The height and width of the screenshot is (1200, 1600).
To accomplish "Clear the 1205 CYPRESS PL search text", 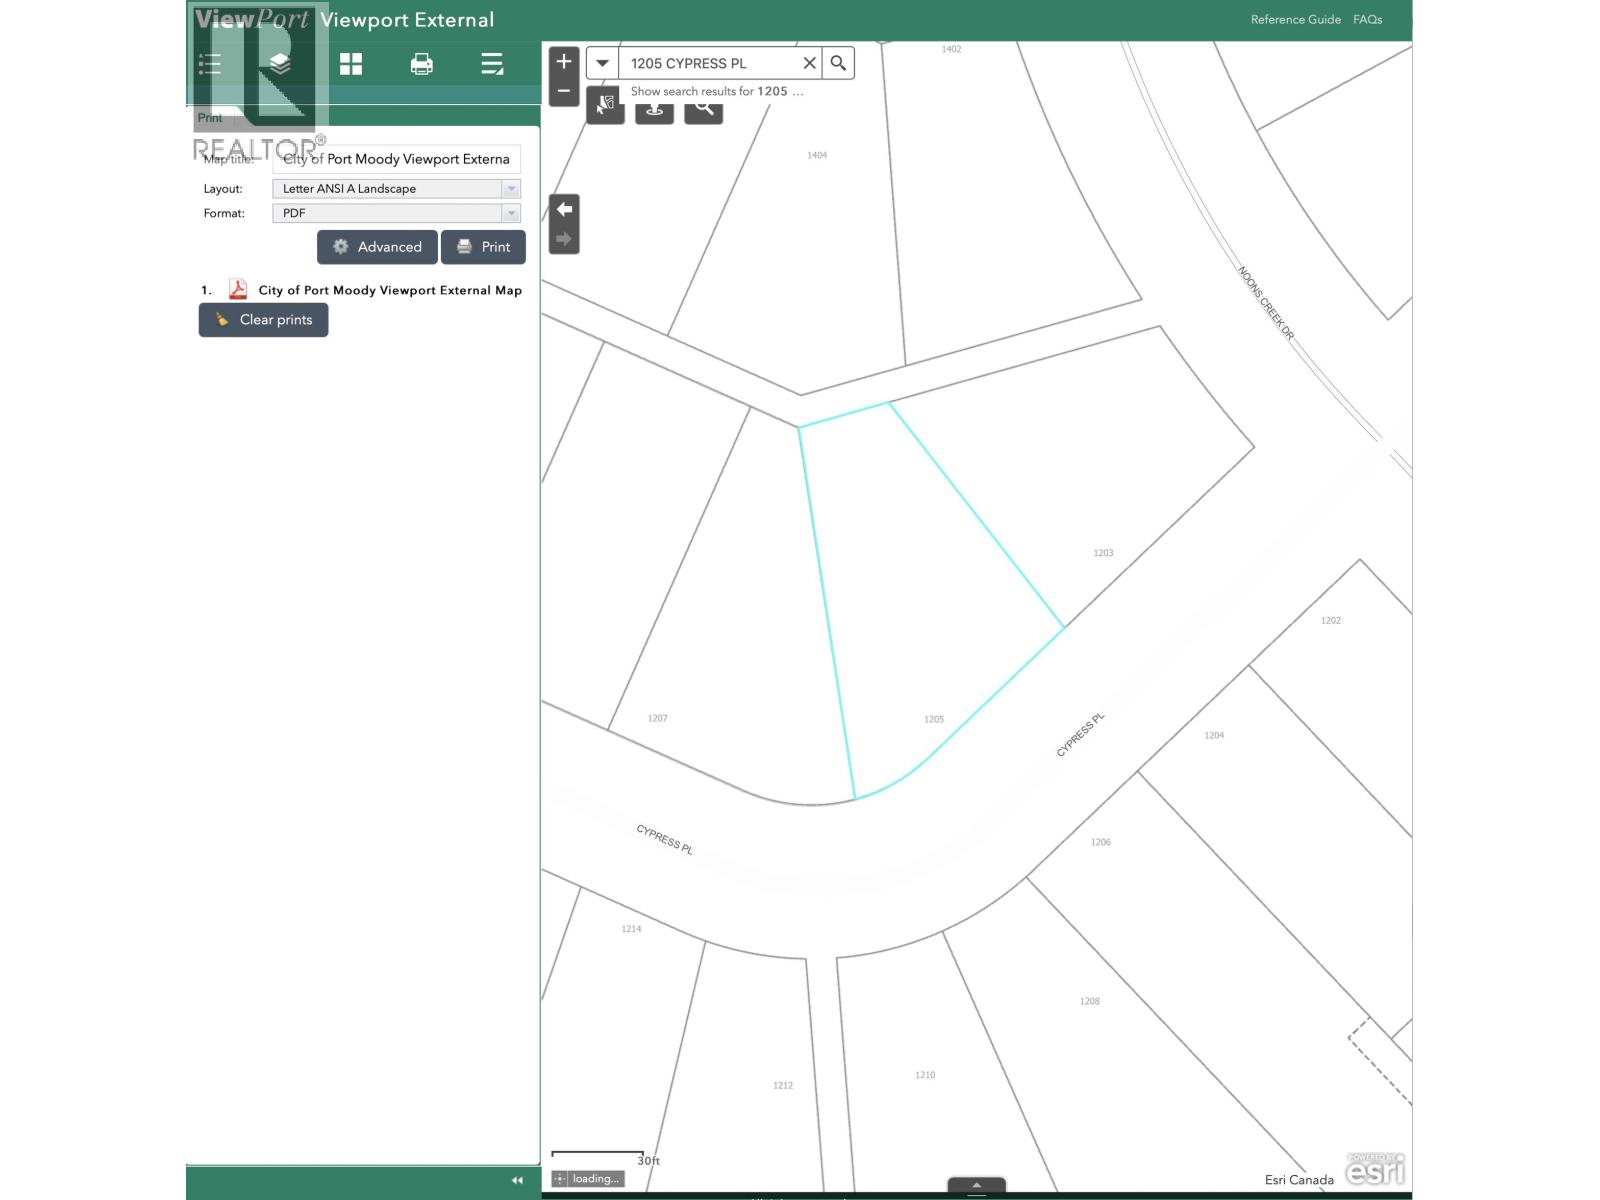I will click(x=809, y=63).
